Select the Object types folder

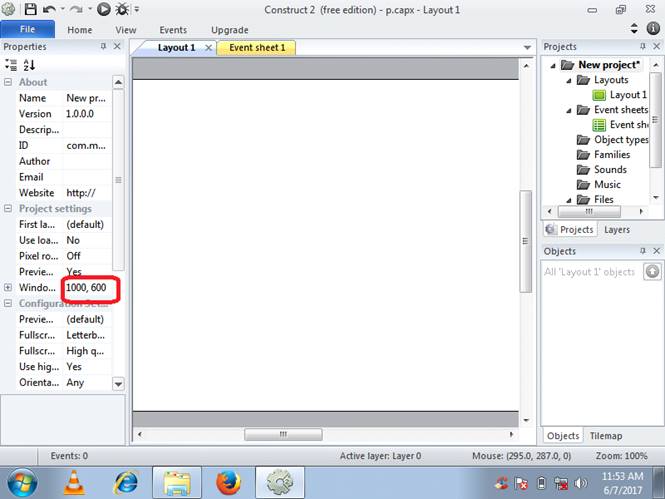613,139
